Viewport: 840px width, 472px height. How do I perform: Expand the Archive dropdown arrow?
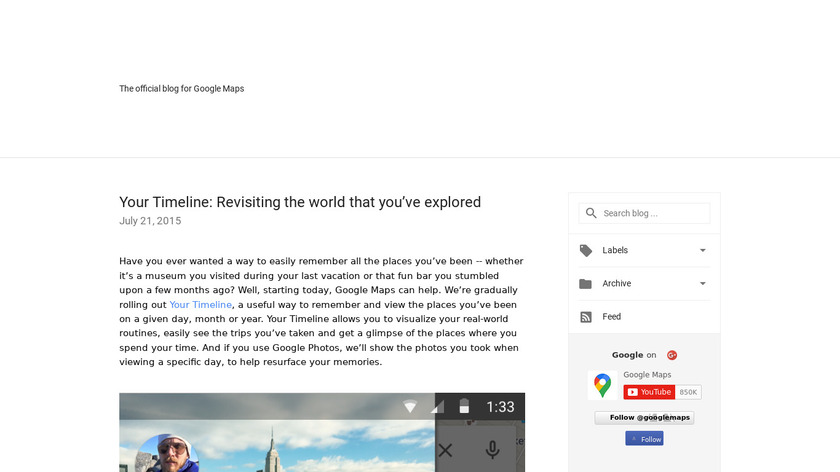(x=703, y=284)
